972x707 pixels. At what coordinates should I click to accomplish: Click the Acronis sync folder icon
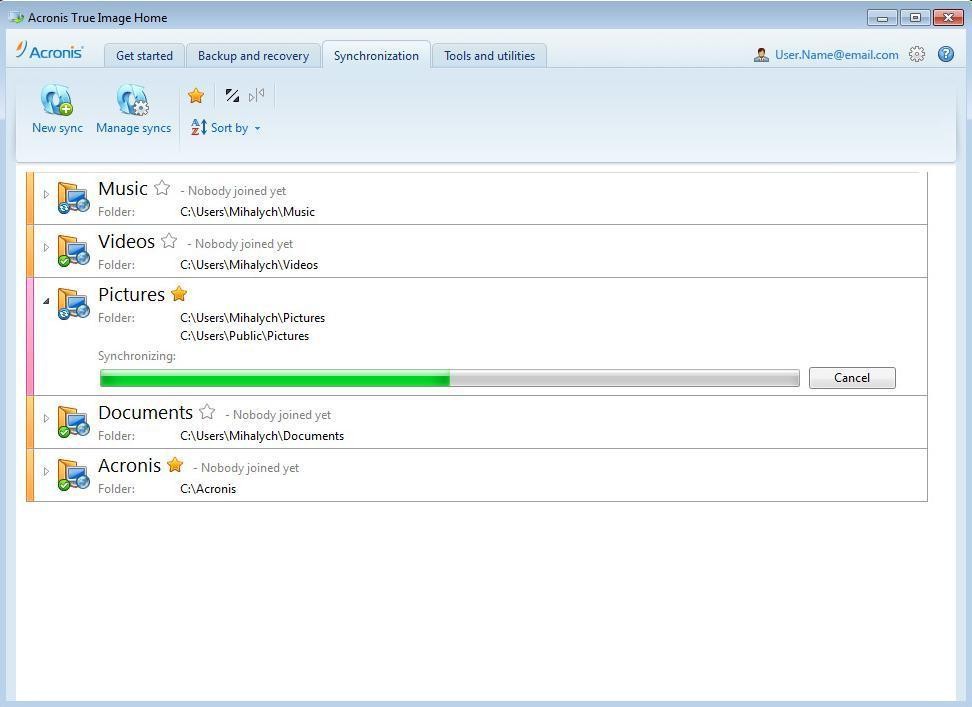(x=73, y=475)
